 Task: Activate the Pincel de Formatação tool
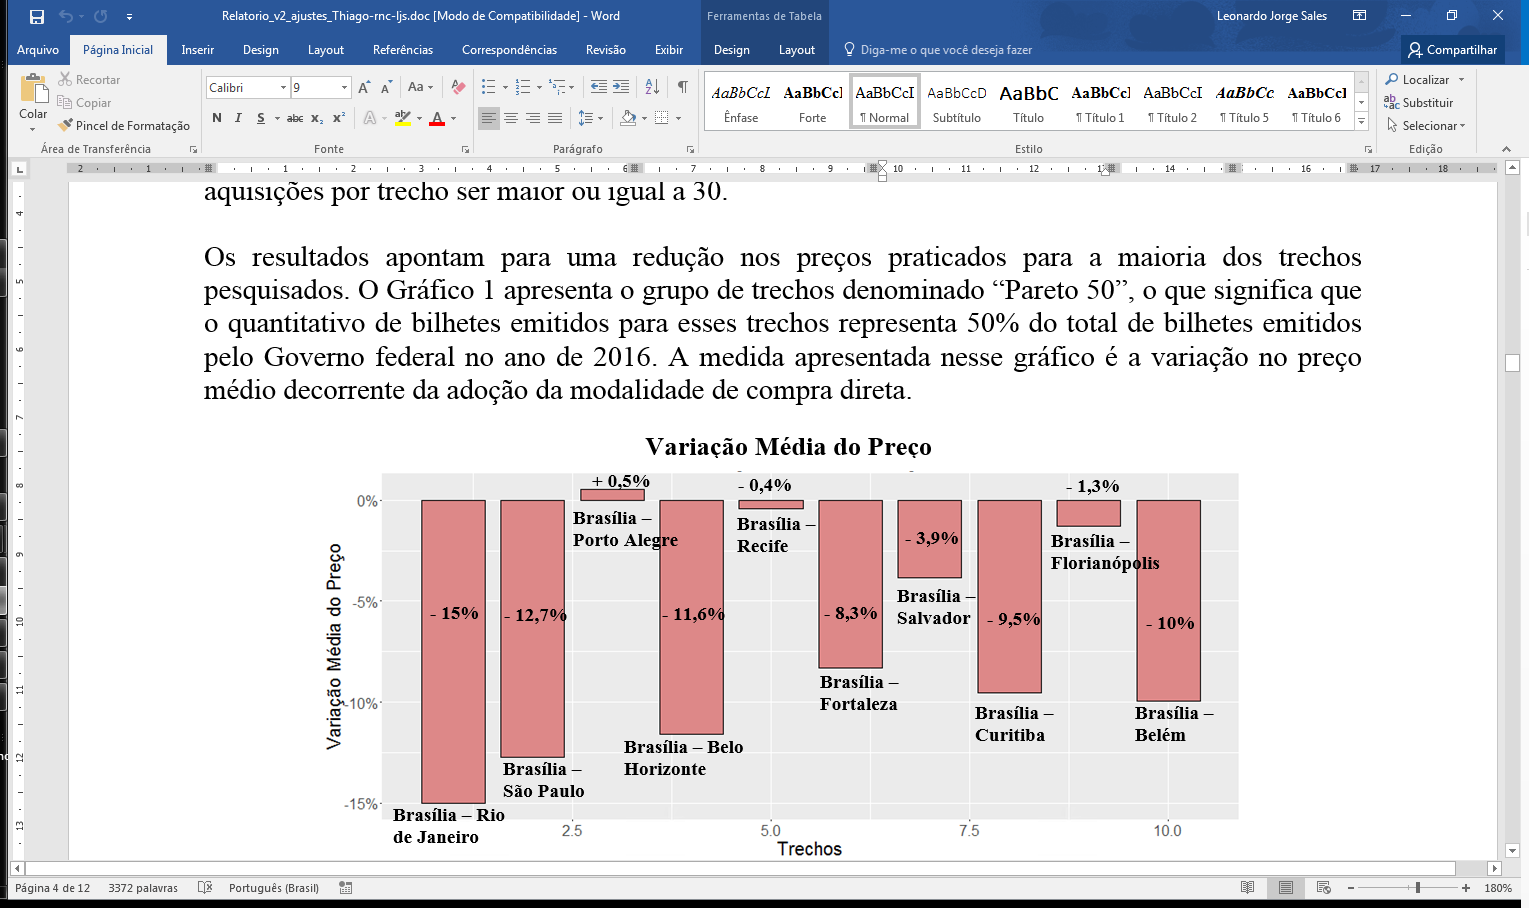click(66, 125)
